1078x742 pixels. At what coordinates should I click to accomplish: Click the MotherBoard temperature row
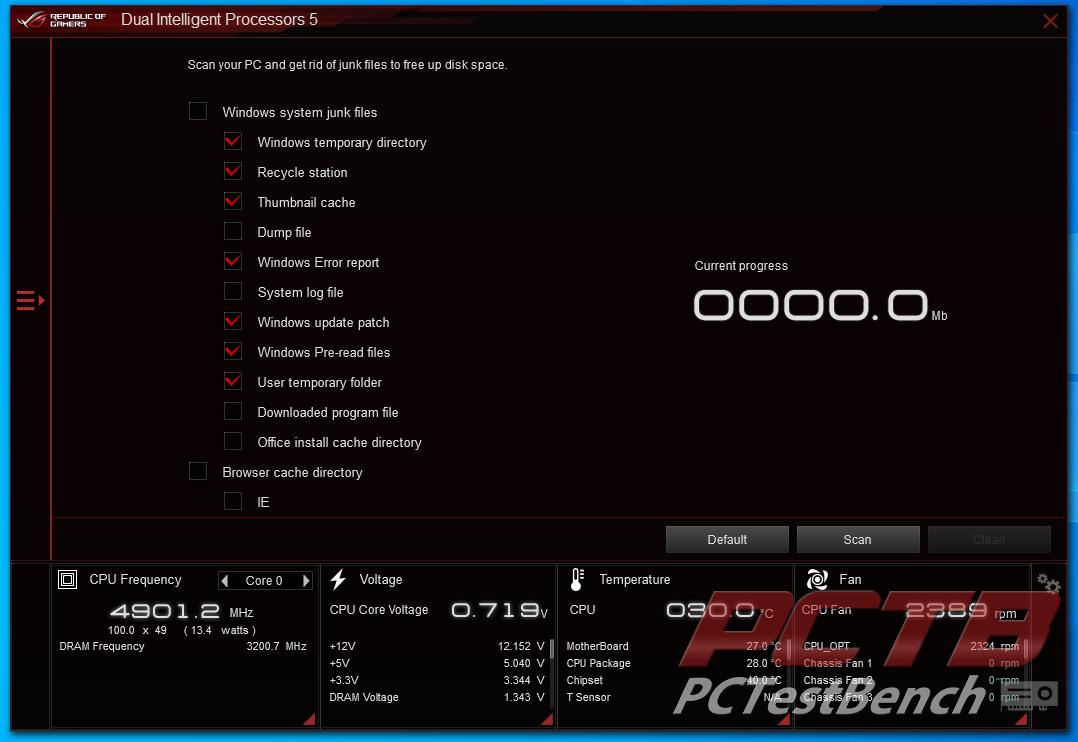(674, 646)
